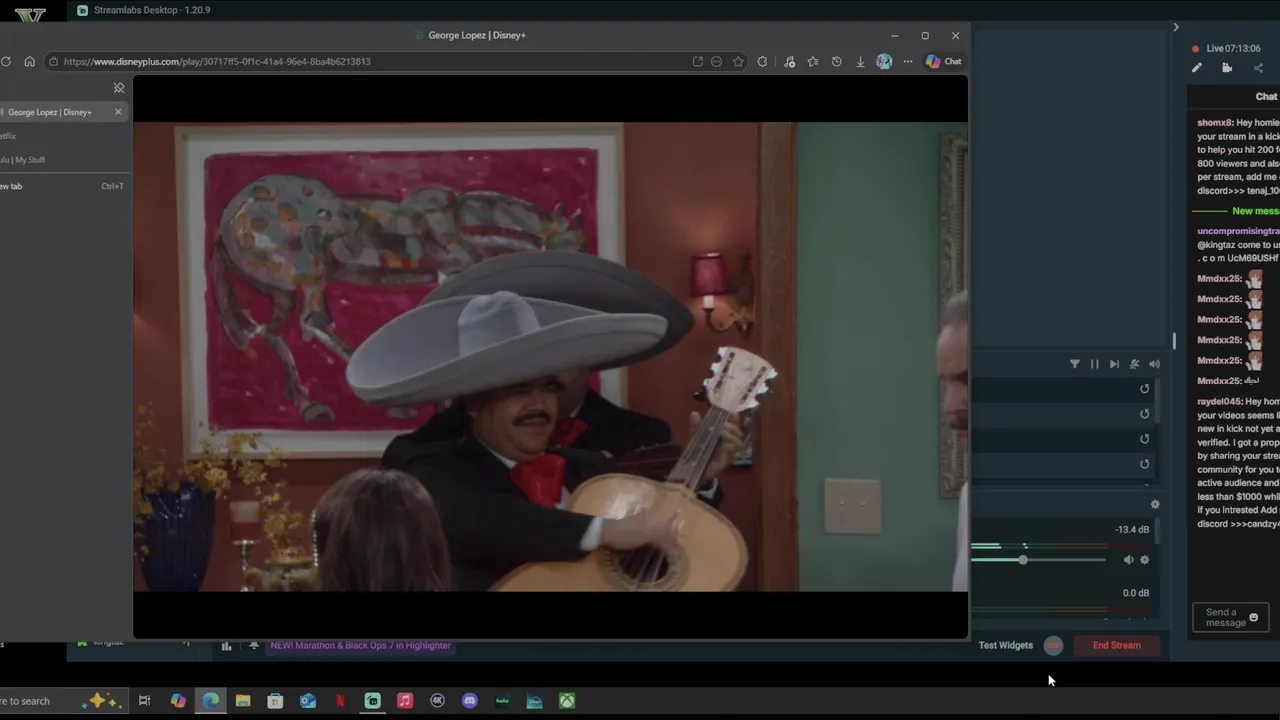Open emoji picker in chat message box
Image resolution: width=1280 pixels, height=720 pixels.
click(x=1253, y=617)
